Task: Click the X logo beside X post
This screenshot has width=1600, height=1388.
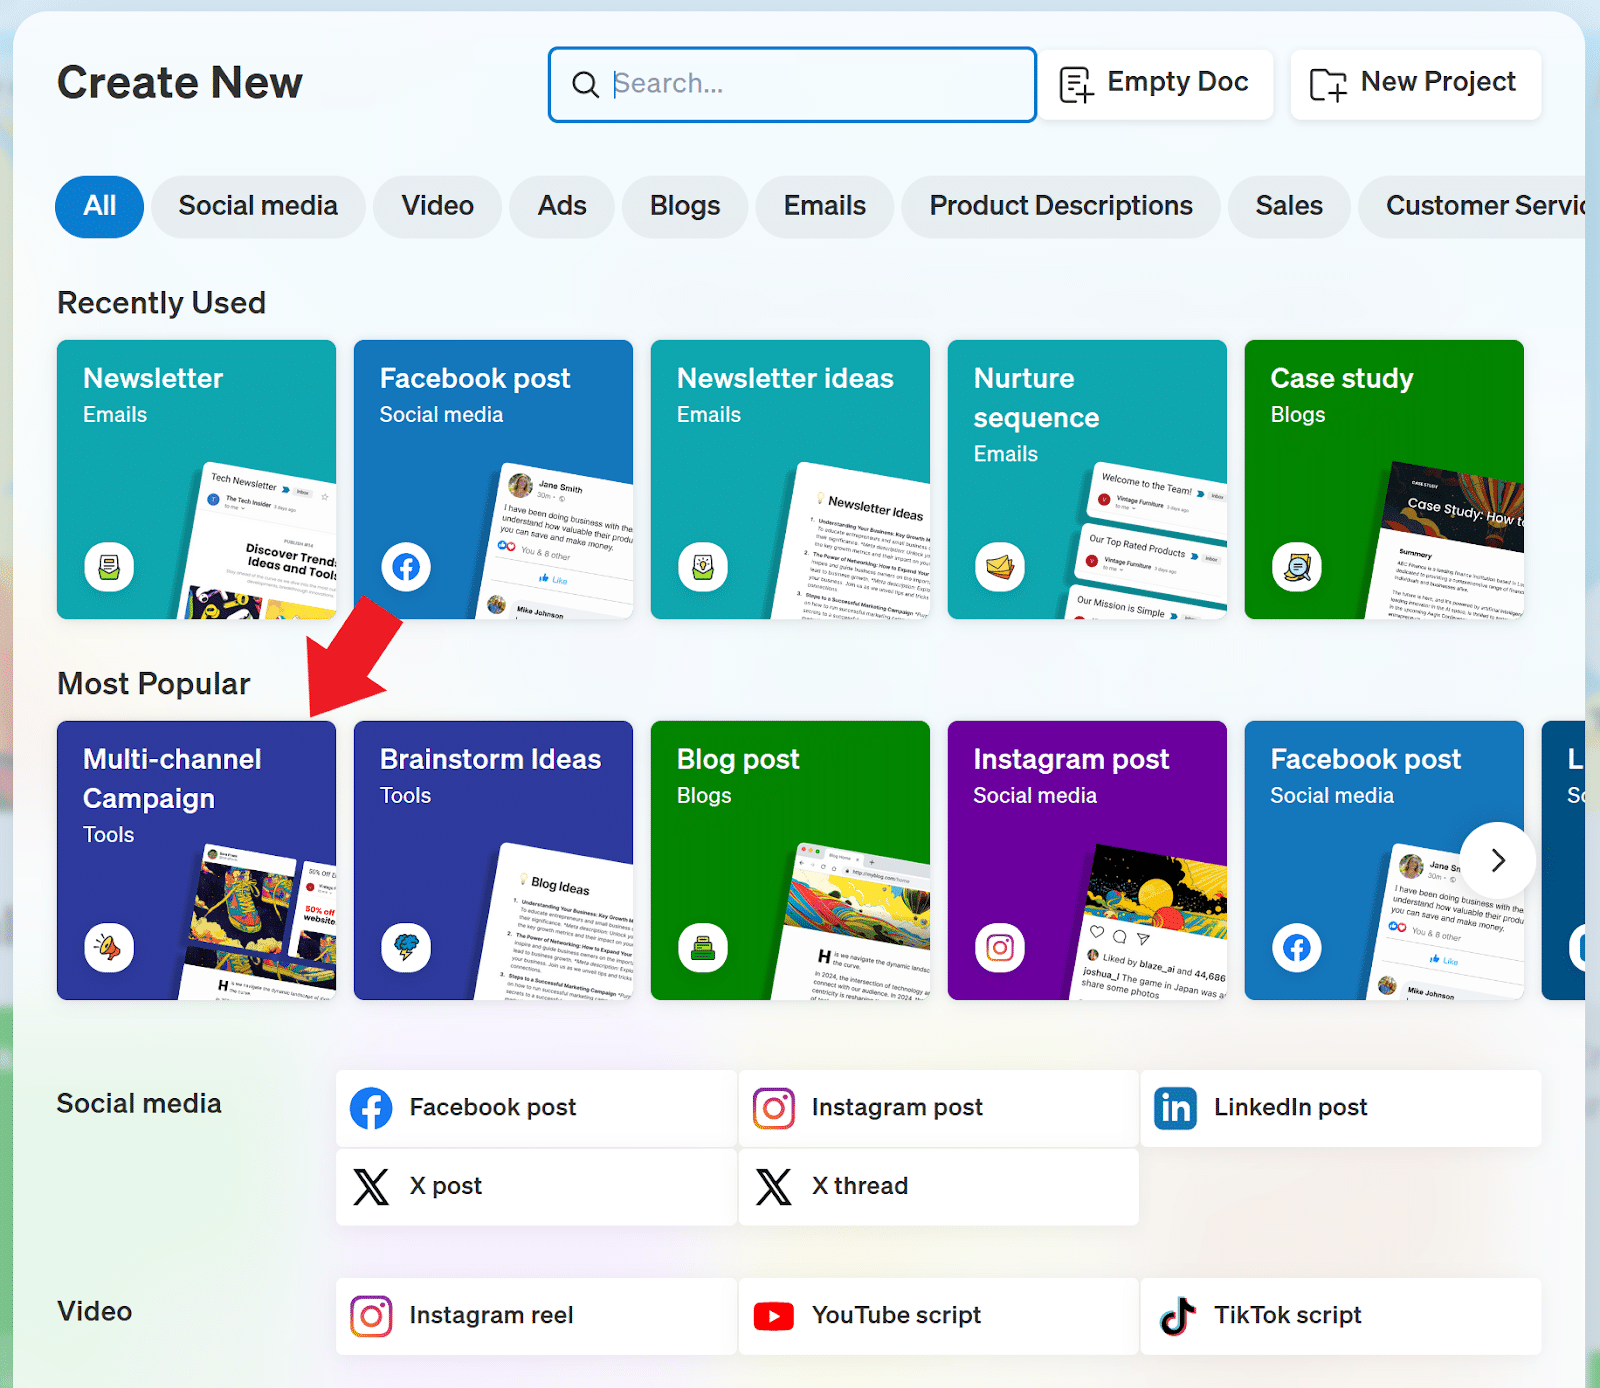Action: [x=371, y=1187]
